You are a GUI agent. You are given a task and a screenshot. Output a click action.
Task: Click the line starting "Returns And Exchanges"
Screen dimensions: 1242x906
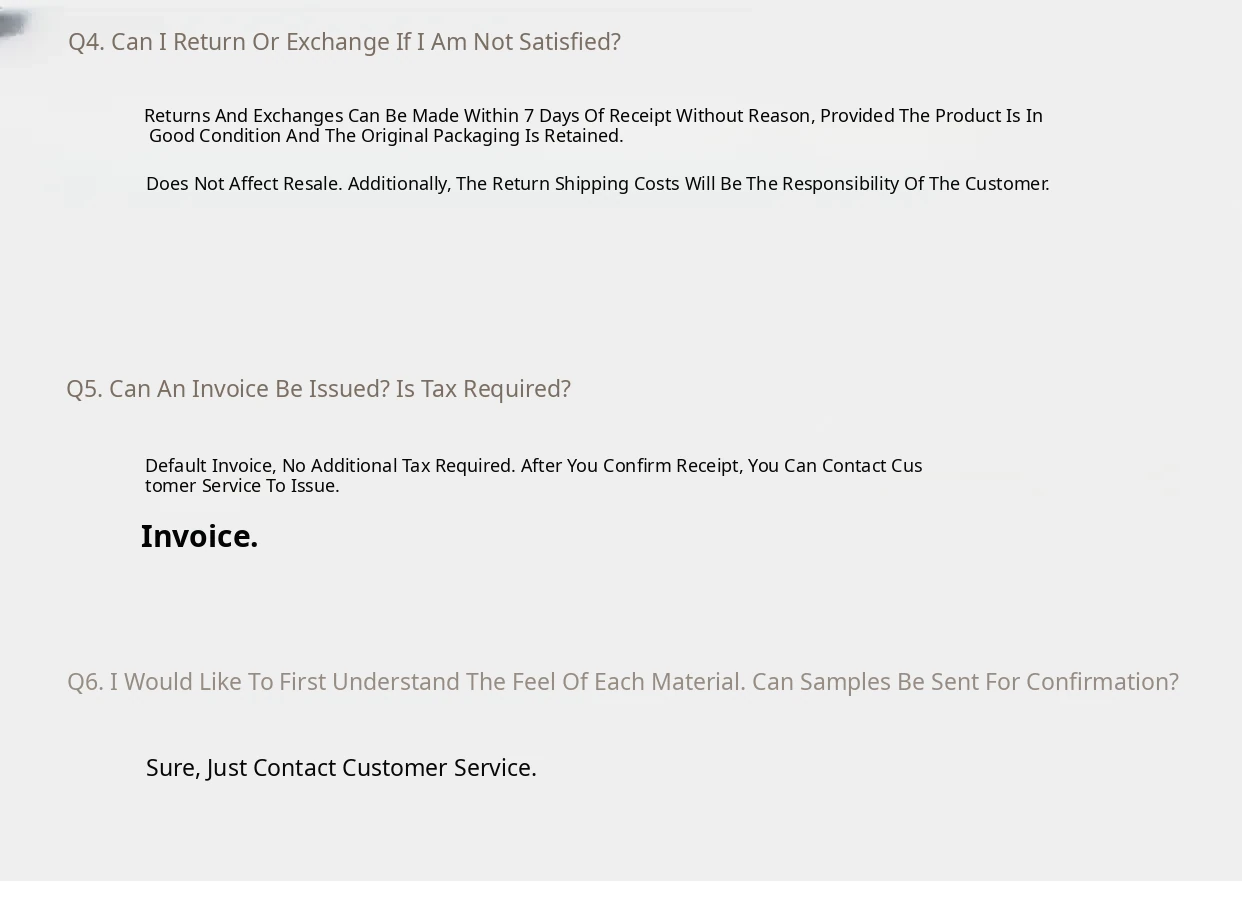click(593, 116)
